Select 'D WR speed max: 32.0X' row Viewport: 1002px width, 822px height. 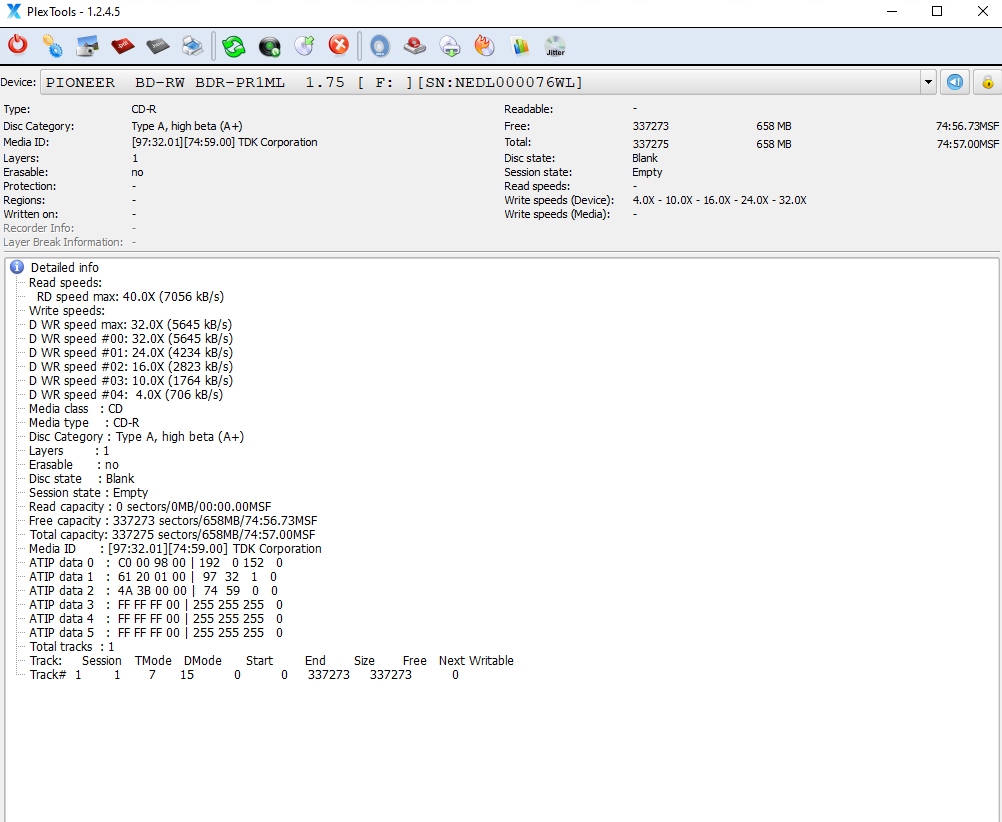[x=130, y=325]
